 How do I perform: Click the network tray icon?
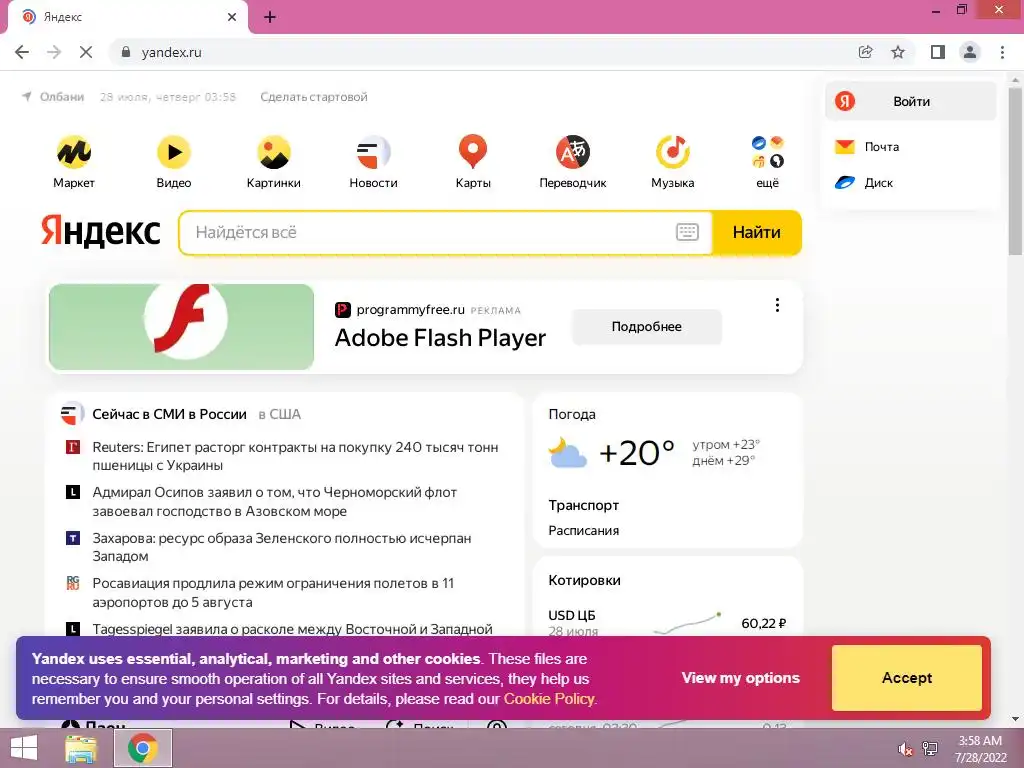coord(930,749)
